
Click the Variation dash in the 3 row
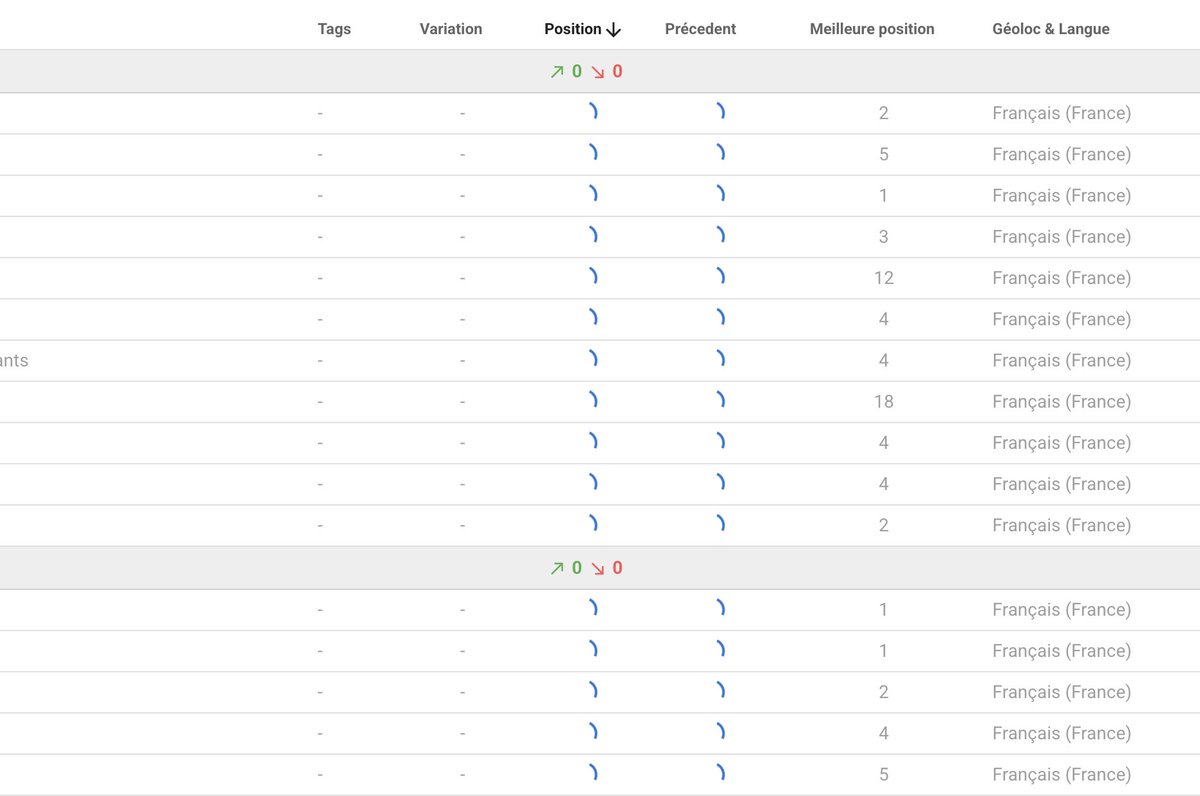coord(462,237)
